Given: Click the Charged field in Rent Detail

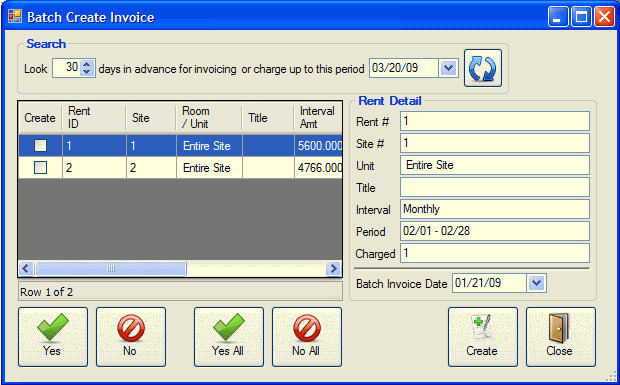Looking at the screenshot, I should 495,253.
